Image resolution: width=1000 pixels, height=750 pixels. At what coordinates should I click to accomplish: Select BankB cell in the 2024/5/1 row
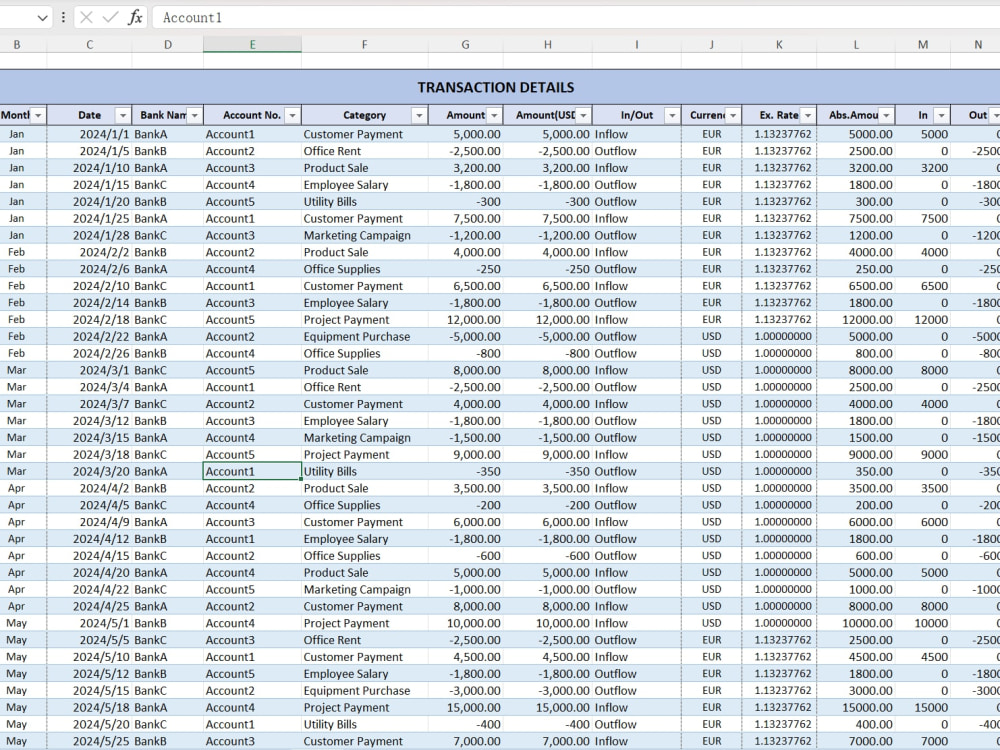coord(168,623)
